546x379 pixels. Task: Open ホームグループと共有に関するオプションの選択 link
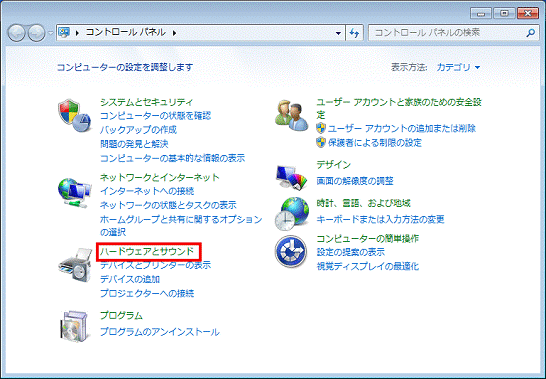[x=181, y=225]
